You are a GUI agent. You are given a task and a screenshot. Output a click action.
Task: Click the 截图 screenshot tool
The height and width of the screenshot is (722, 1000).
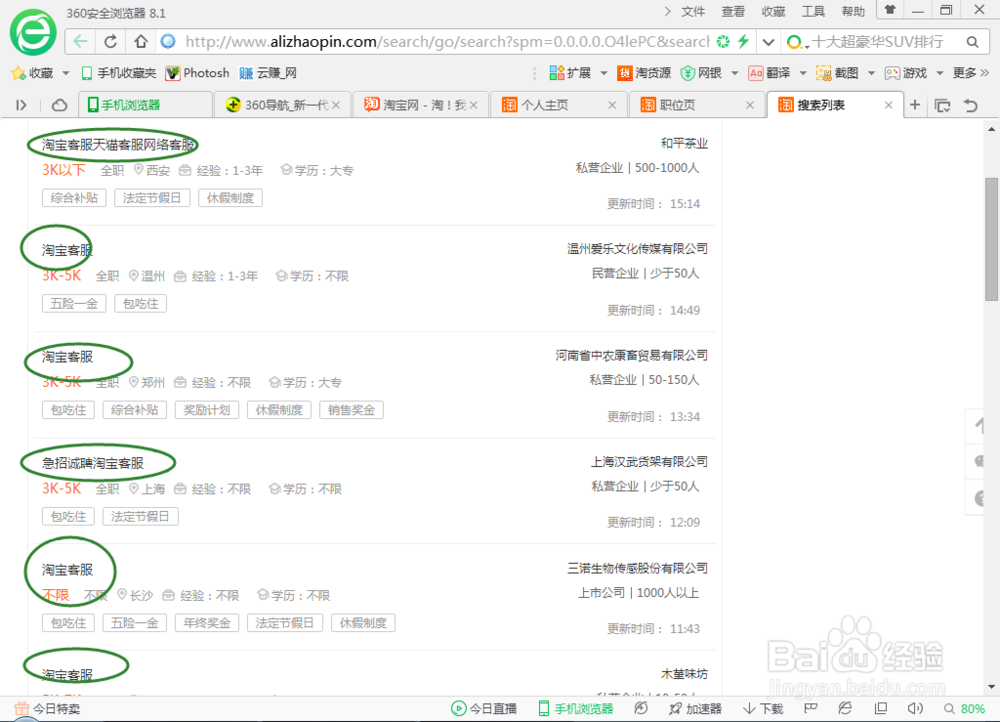(837, 73)
